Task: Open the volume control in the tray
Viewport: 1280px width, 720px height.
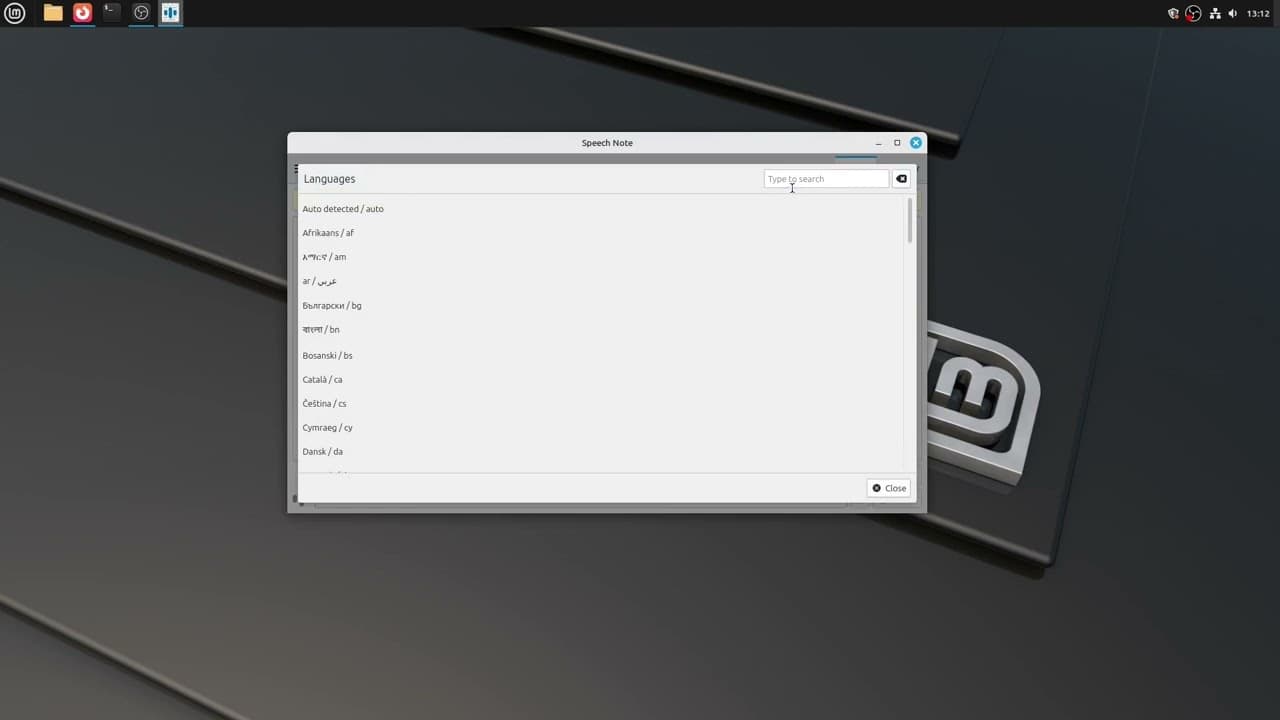Action: (1233, 14)
